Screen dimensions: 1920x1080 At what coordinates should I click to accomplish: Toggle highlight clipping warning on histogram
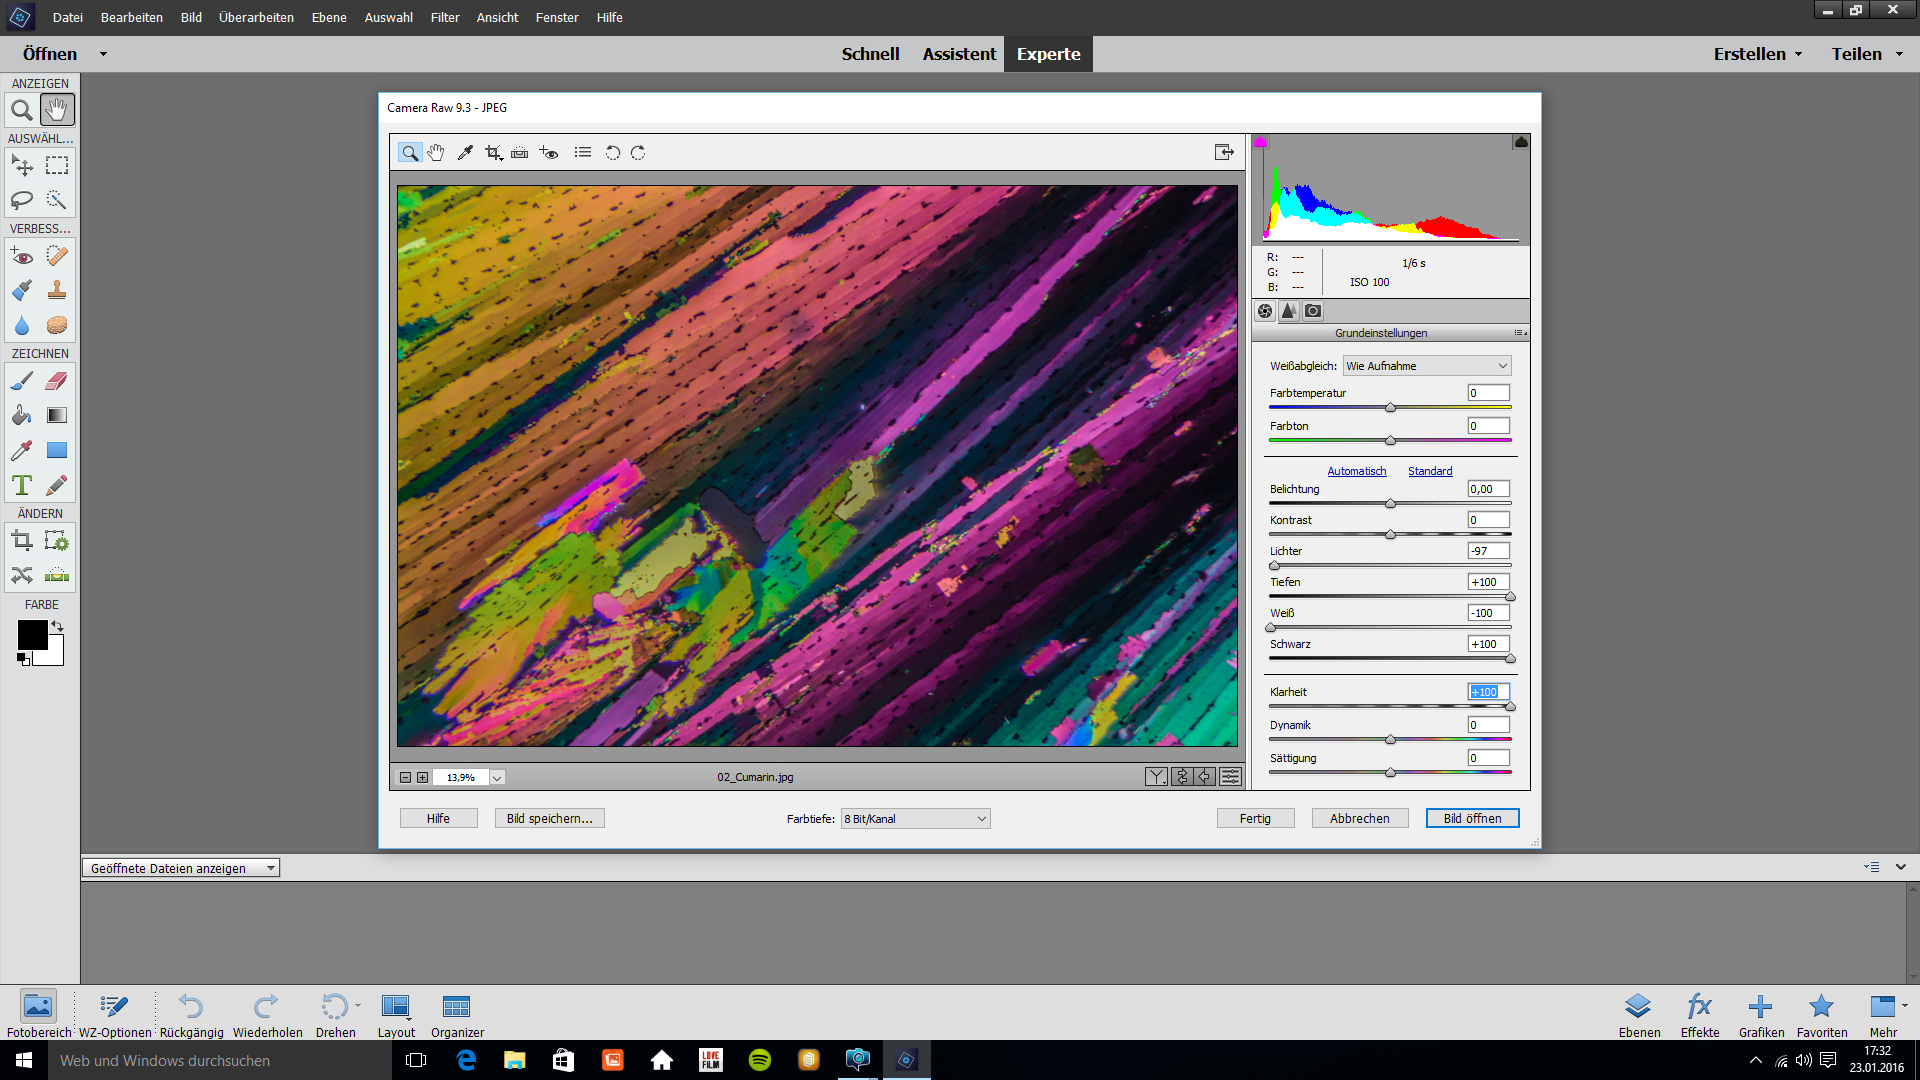[x=1521, y=142]
